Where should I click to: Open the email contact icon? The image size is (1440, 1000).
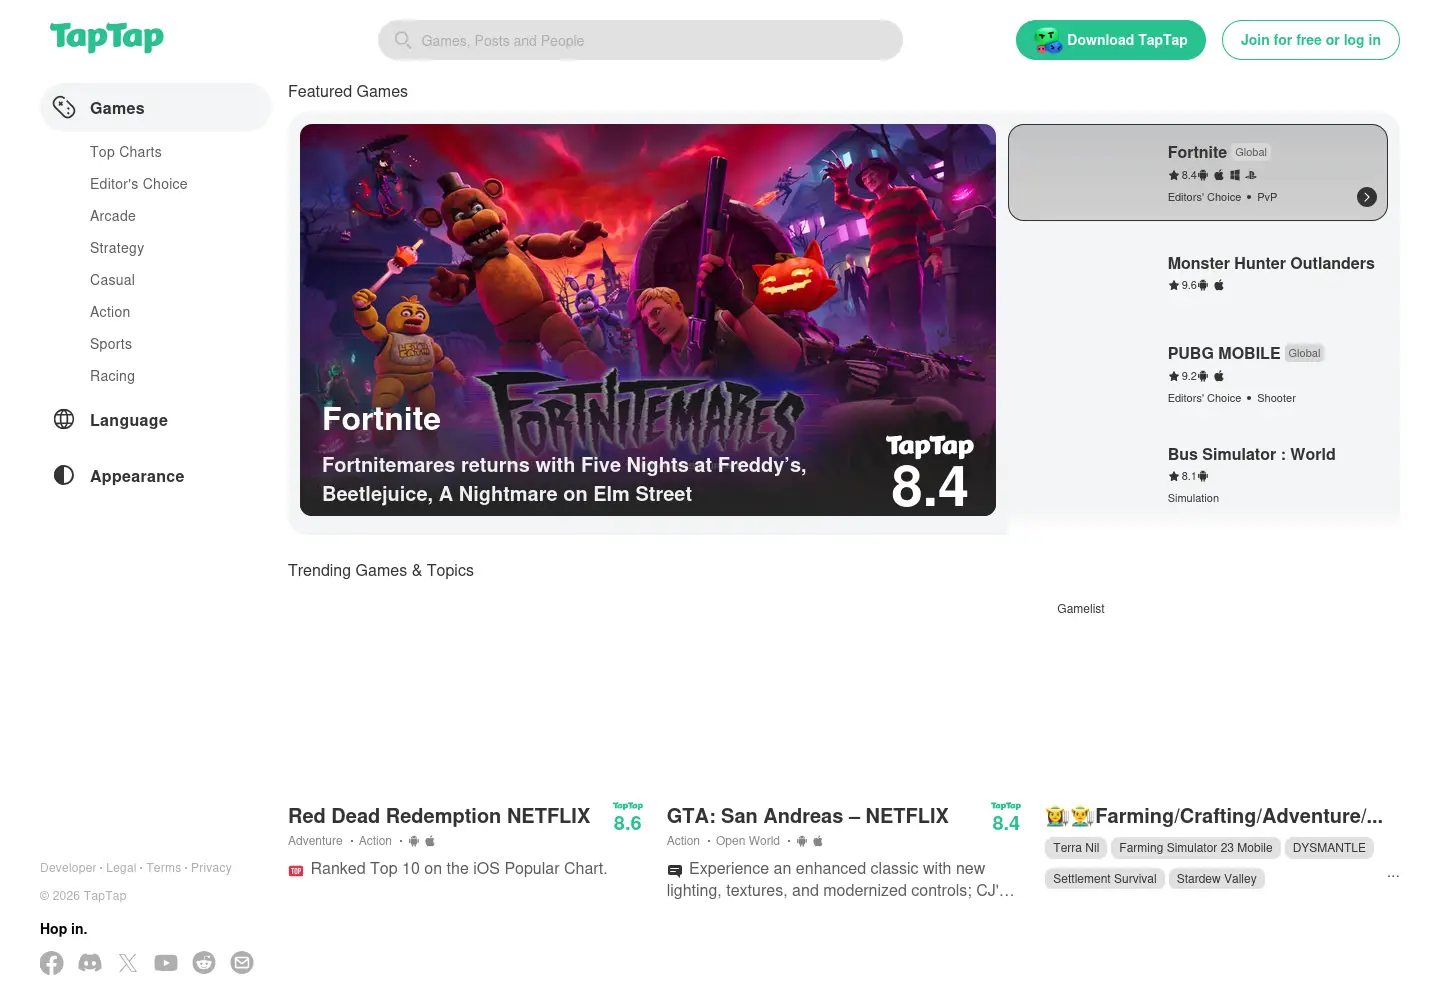tap(242, 963)
